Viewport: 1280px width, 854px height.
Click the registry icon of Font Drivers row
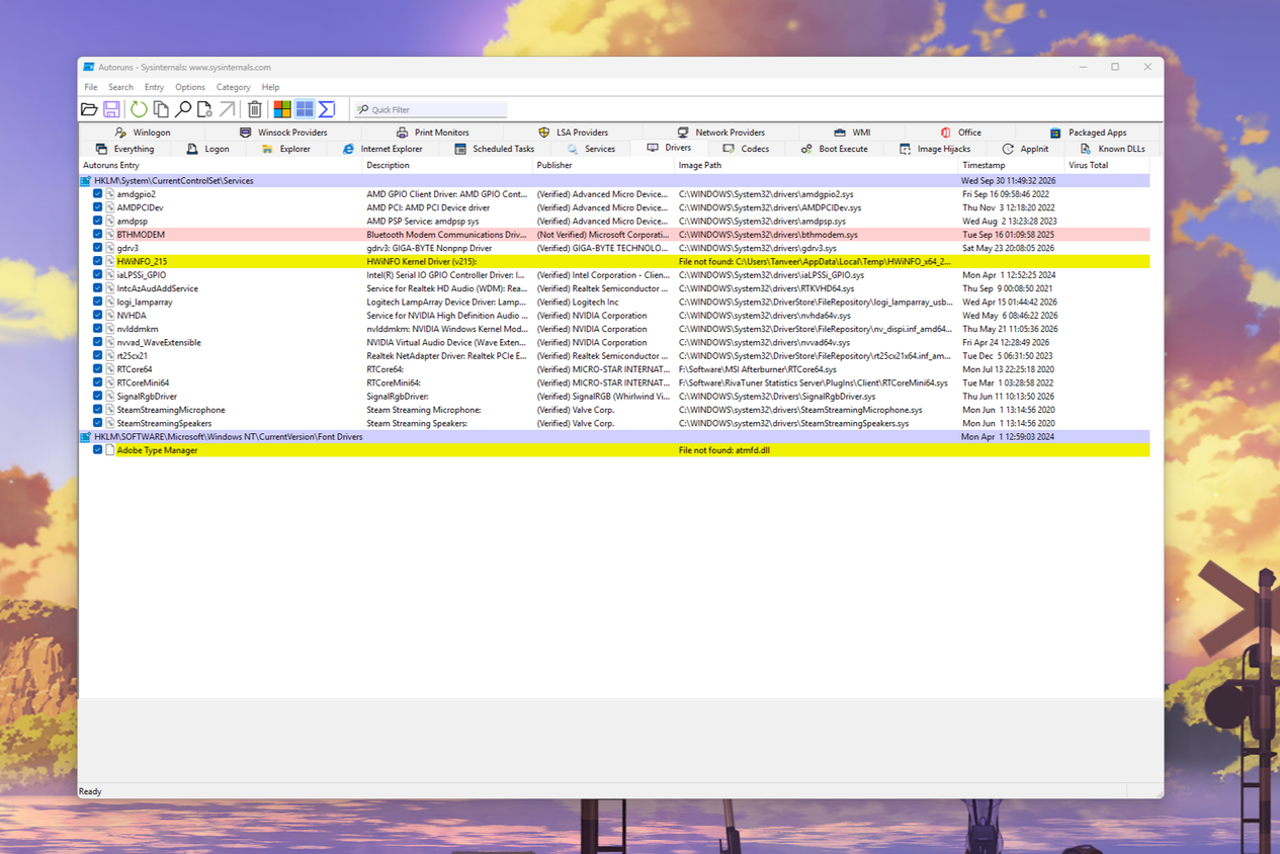tap(86, 437)
